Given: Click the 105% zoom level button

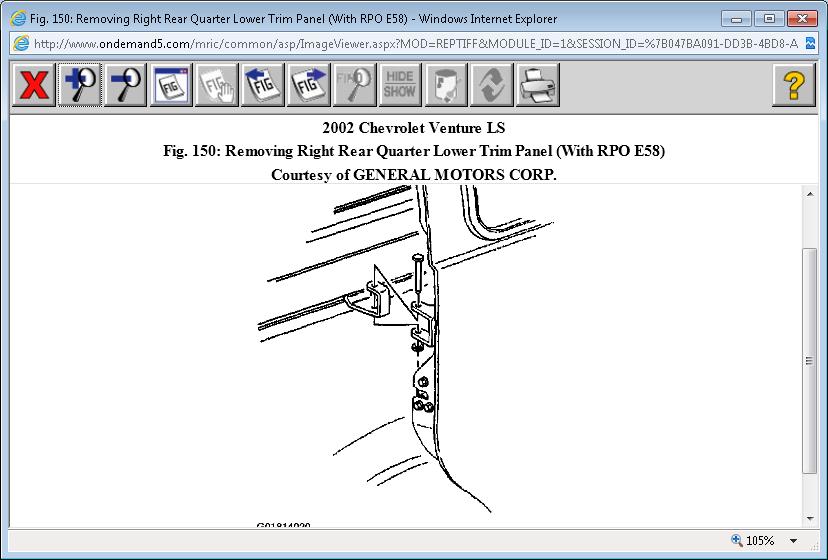Looking at the screenshot, I should [x=753, y=540].
